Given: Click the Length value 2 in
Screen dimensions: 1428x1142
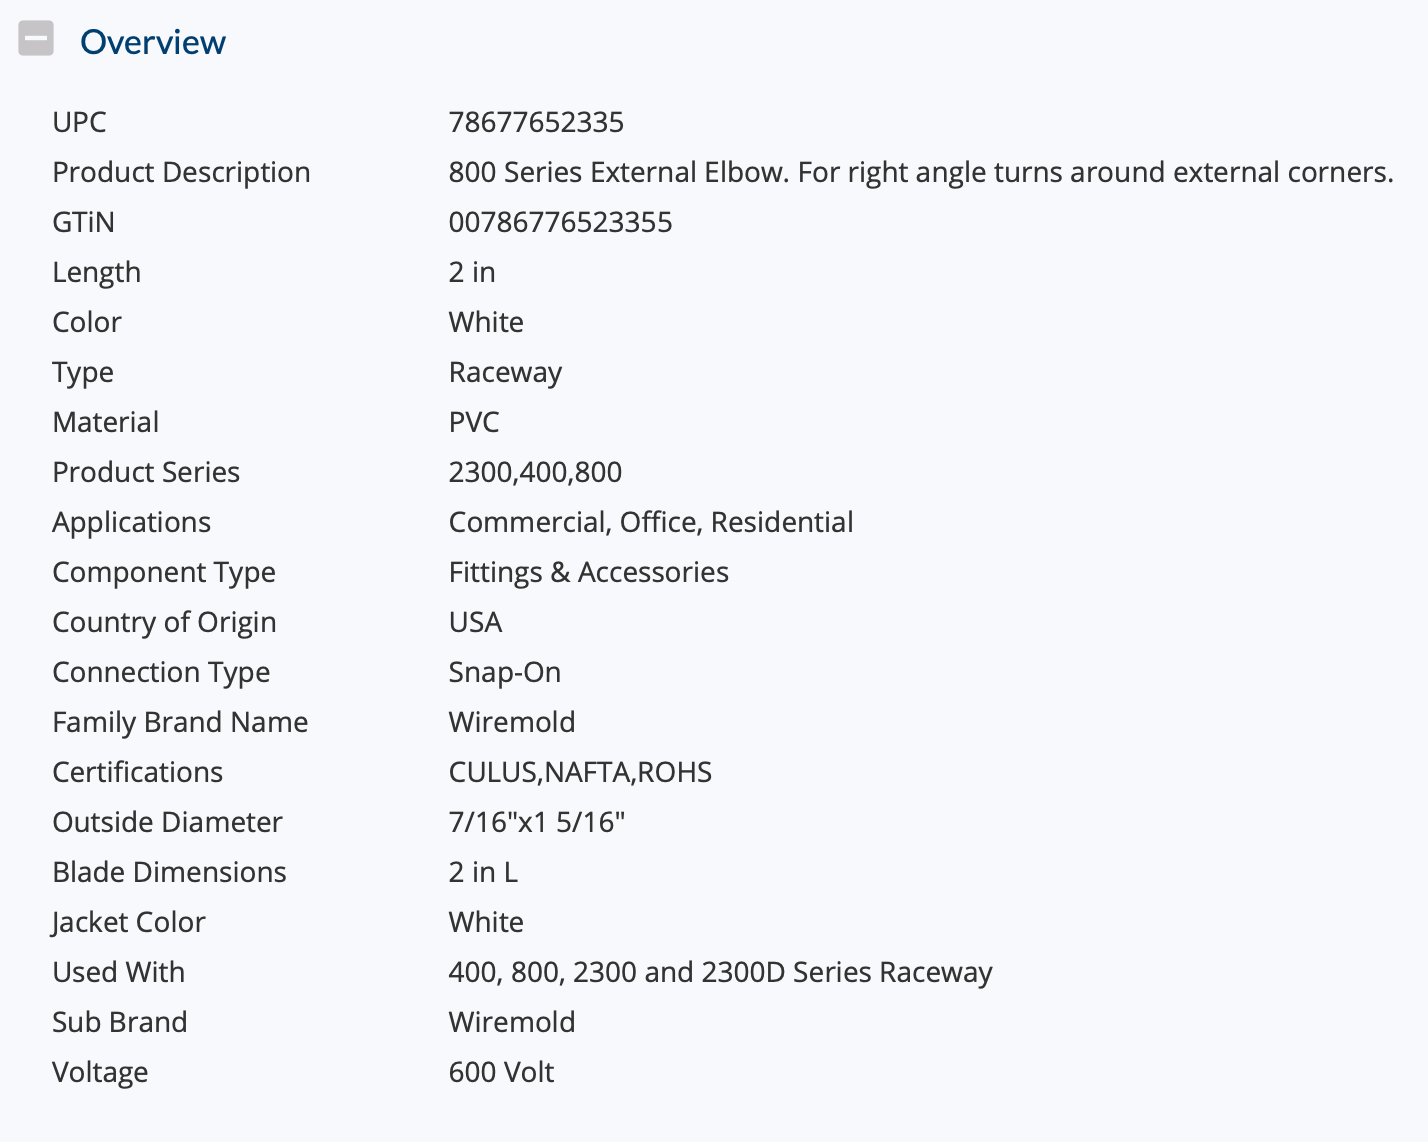Looking at the screenshot, I should click(472, 272).
